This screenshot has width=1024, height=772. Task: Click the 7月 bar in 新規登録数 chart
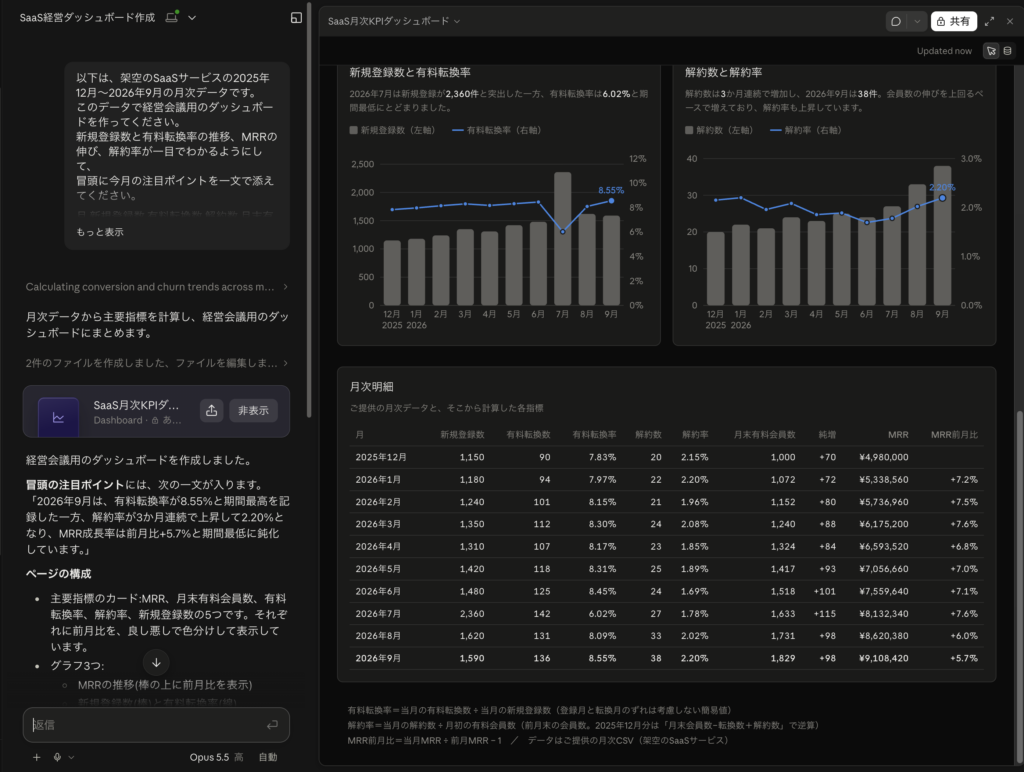(562, 238)
